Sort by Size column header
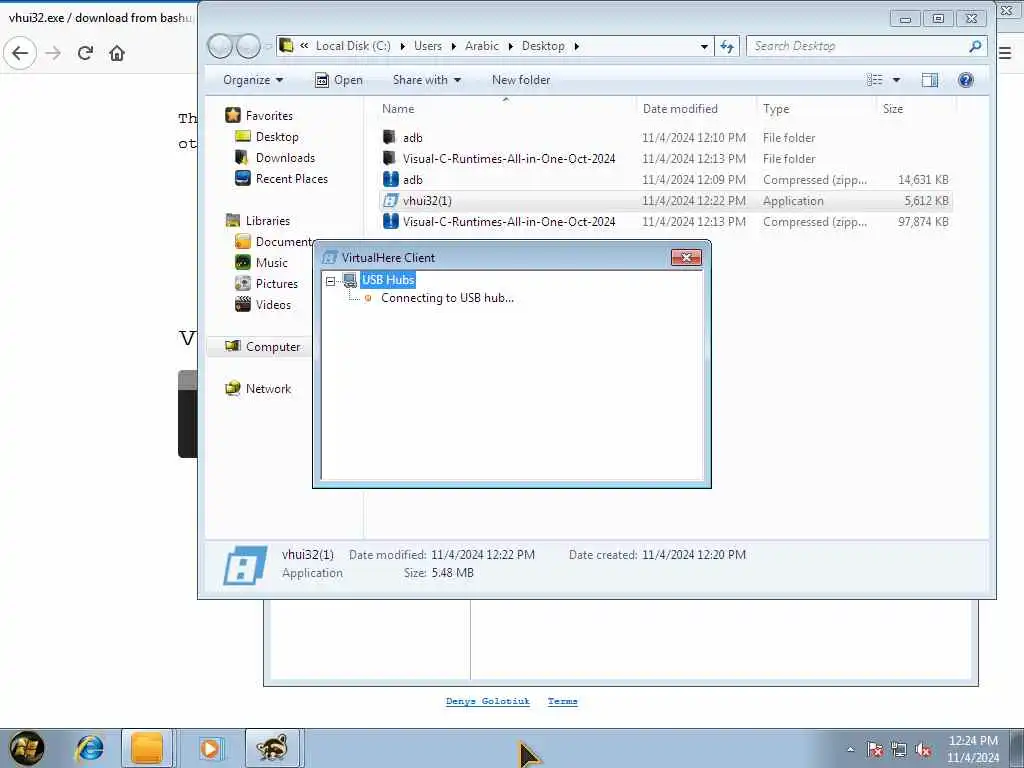1024x768 pixels. click(x=893, y=109)
